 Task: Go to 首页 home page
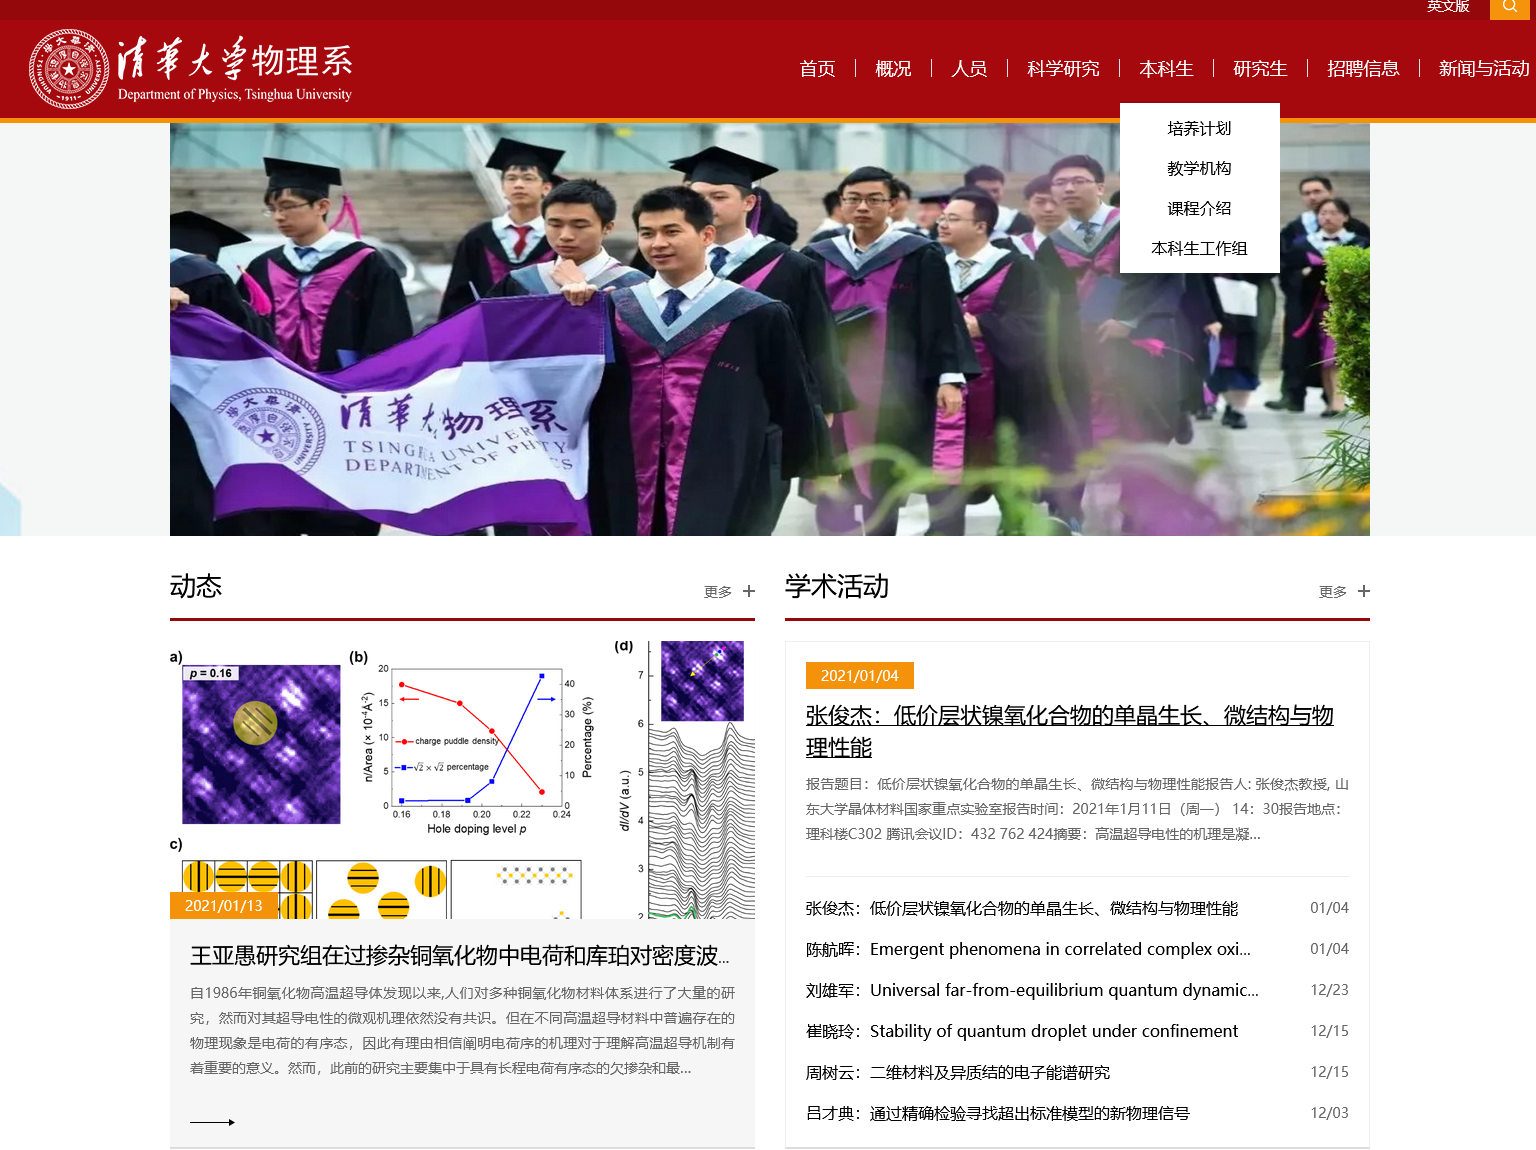(817, 69)
